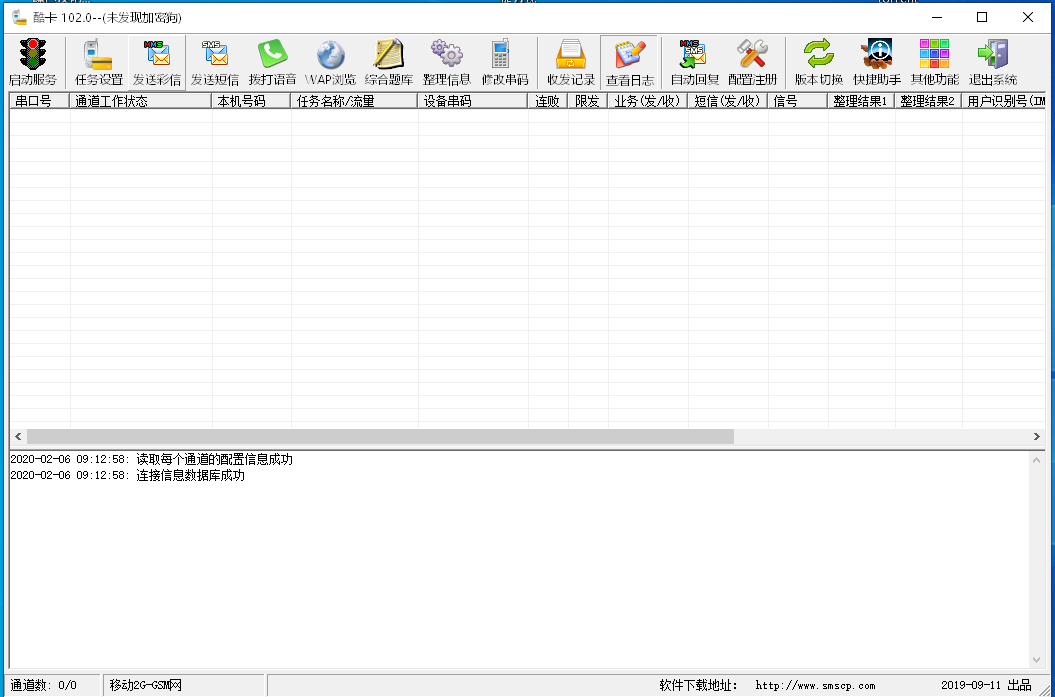
Task: Open 配置注册 tools icon
Action: click(x=752, y=54)
